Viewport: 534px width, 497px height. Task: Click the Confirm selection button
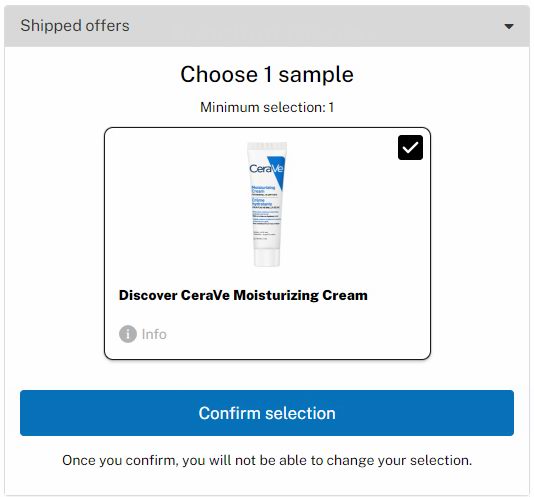point(267,413)
